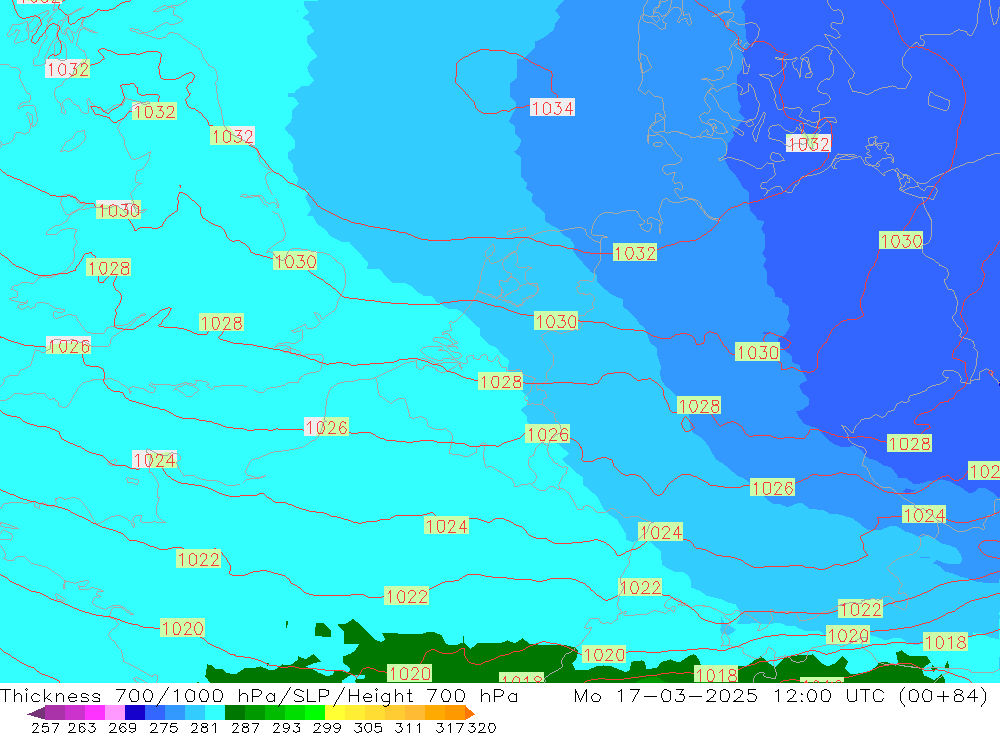
Task: Click legend value 263
Action: click(x=82, y=727)
